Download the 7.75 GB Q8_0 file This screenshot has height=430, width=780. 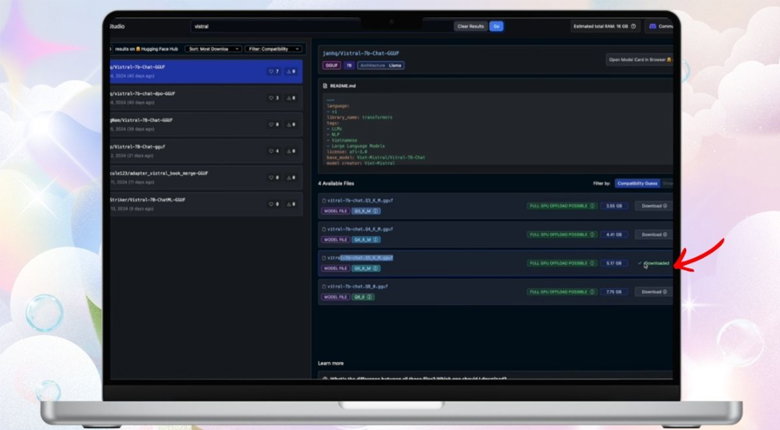tap(654, 292)
